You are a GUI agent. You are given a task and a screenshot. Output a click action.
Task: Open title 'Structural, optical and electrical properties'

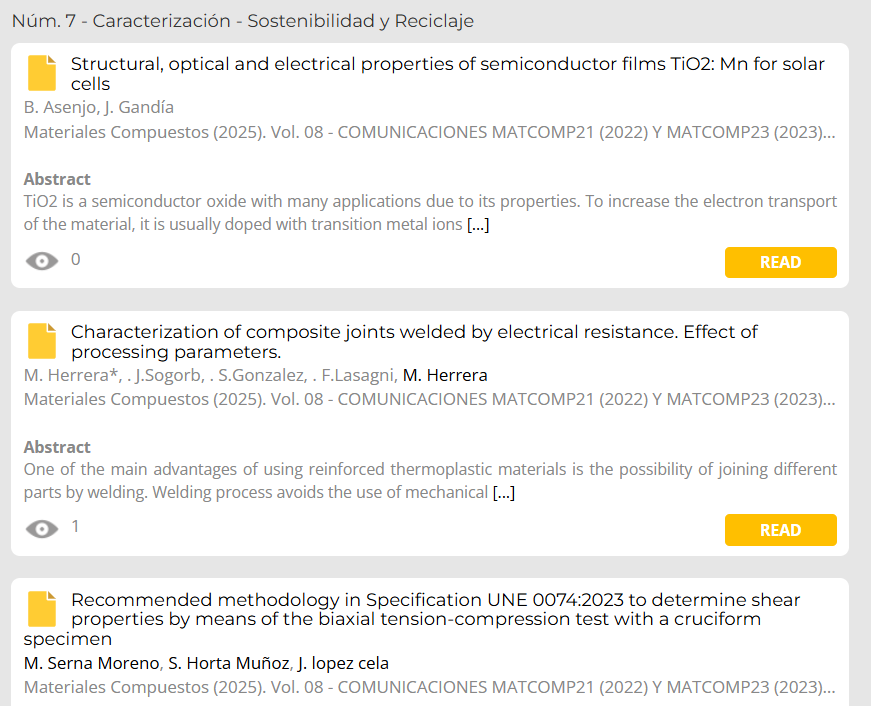pyautogui.click(x=448, y=74)
